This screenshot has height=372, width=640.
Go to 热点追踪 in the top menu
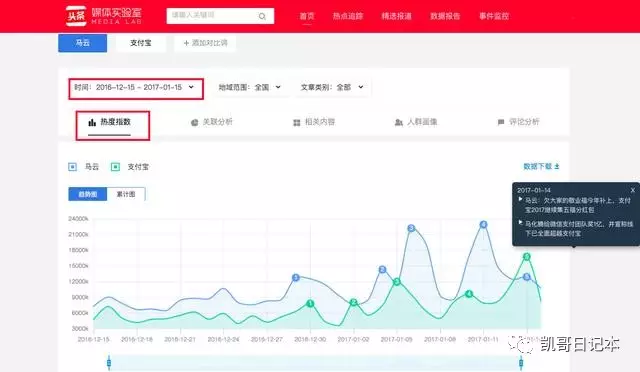click(348, 16)
